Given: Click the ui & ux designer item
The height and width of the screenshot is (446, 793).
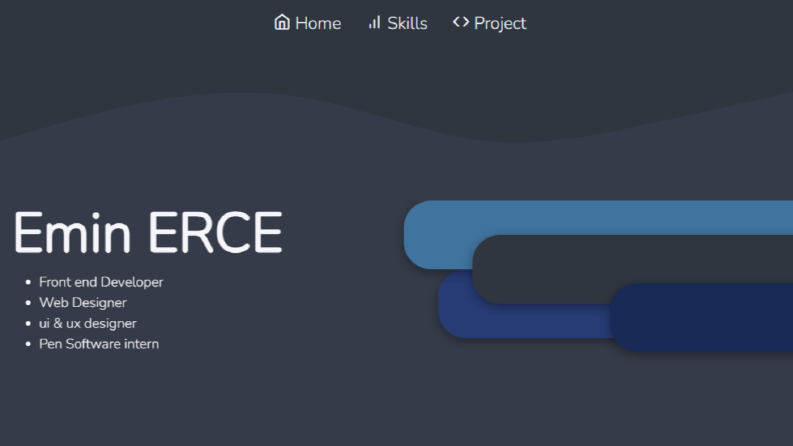Looking at the screenshot, I should pyautogui.click(x=88, y=323).
